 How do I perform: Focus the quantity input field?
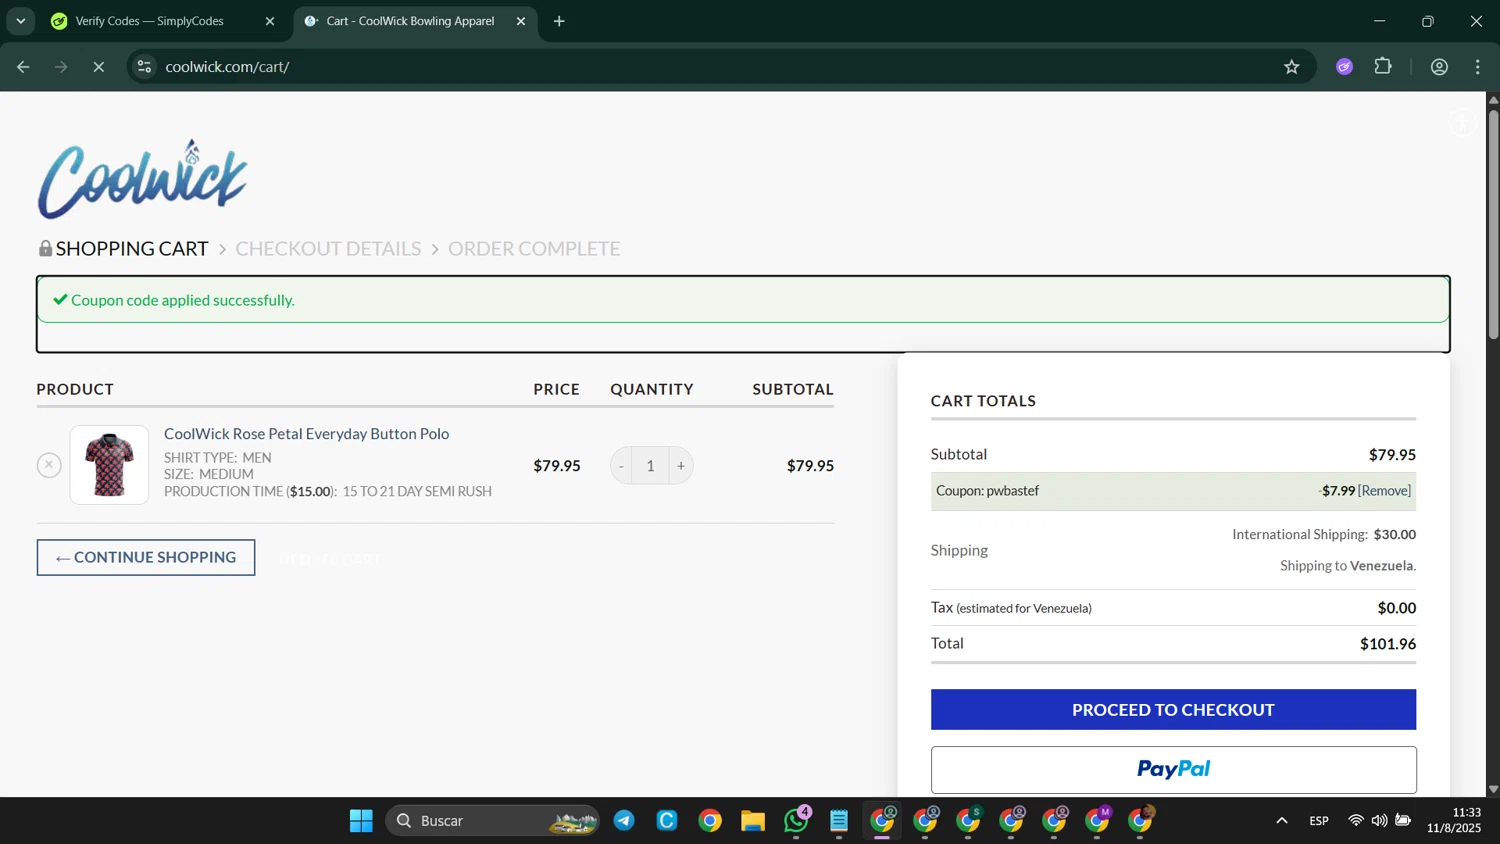tap(651, 466)
